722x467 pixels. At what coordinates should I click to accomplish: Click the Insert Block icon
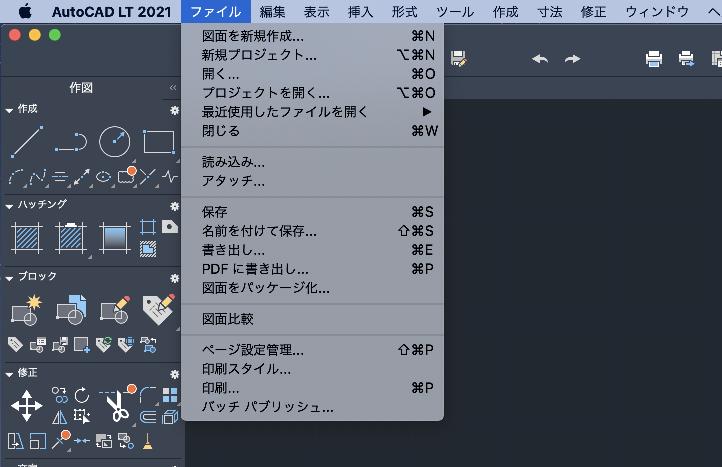coord(71,309)
